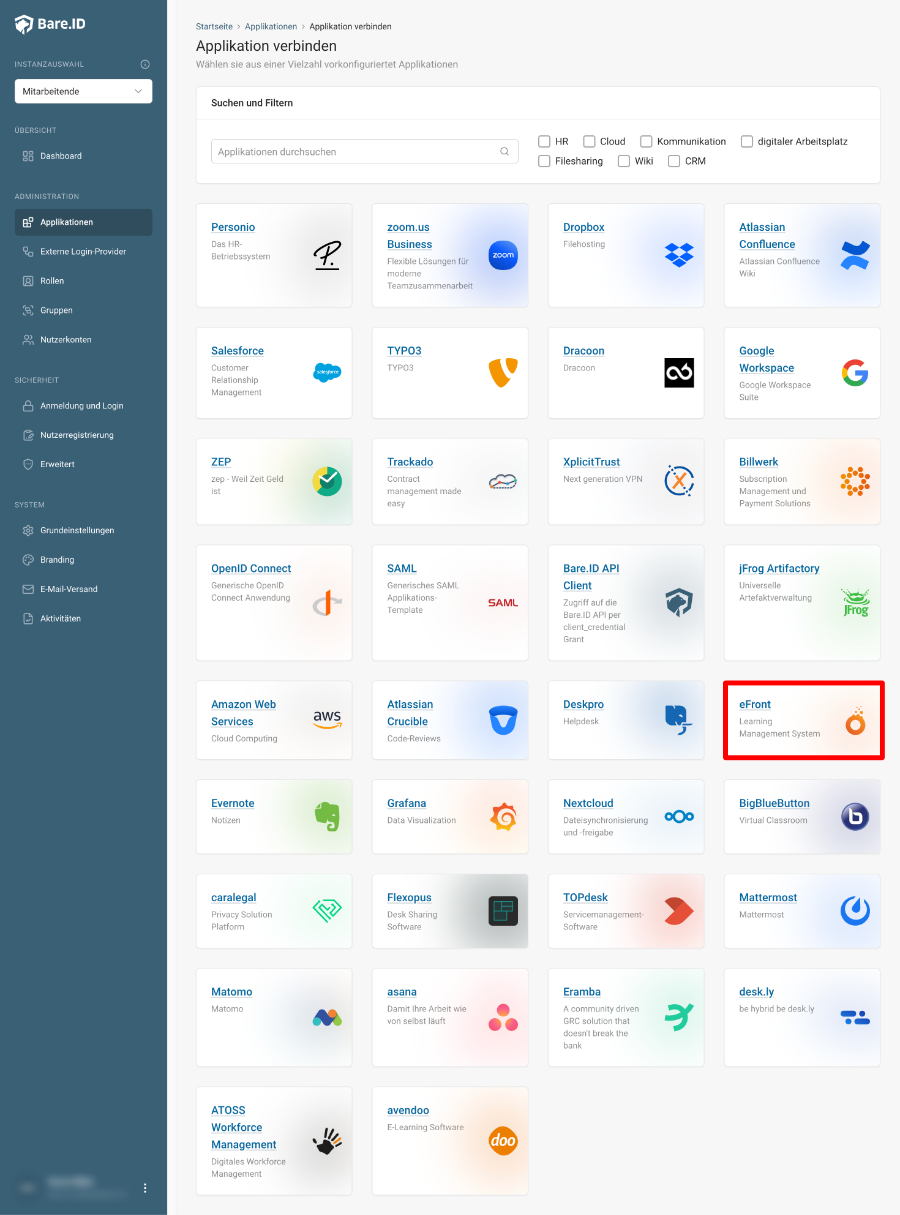
Task: Click the Evernote elephant logo
Action: pos(327,817)
